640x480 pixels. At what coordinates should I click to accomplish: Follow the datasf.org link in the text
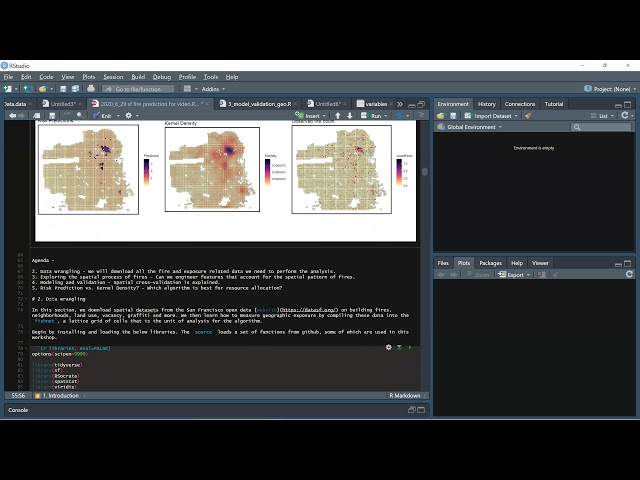pos(309,310)
